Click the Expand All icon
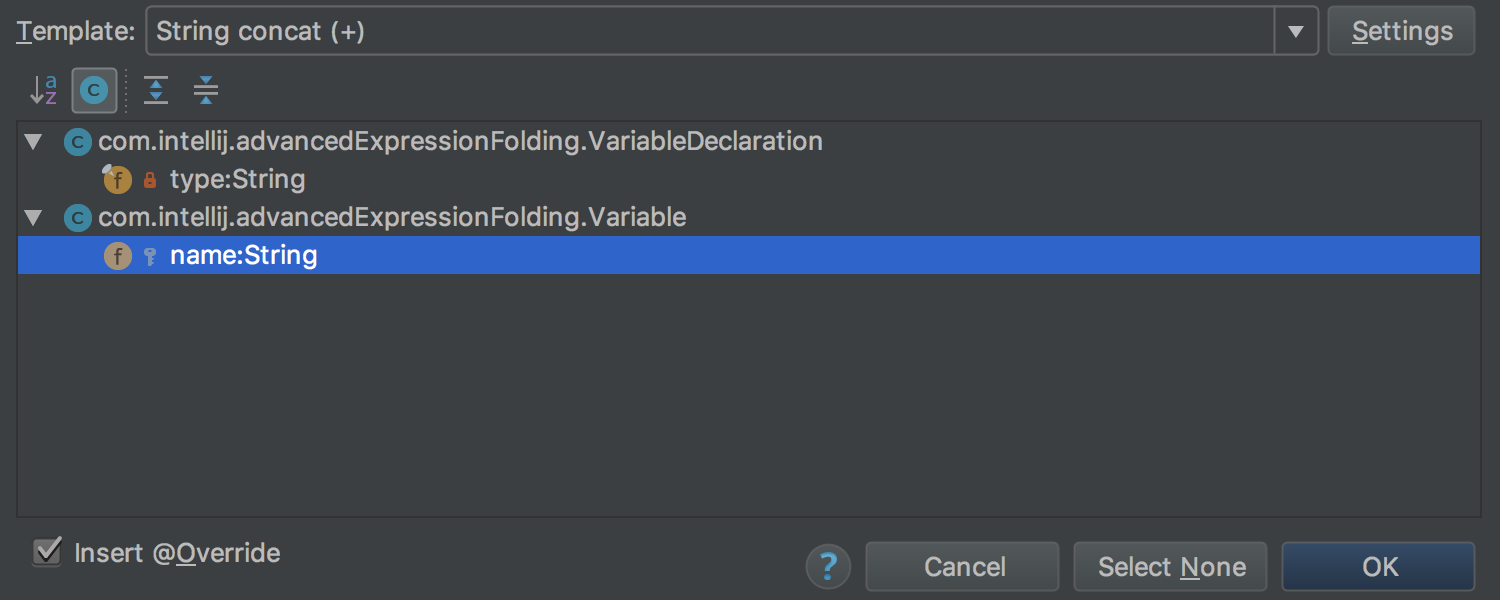1500x600 pixels. click(156, 91)
